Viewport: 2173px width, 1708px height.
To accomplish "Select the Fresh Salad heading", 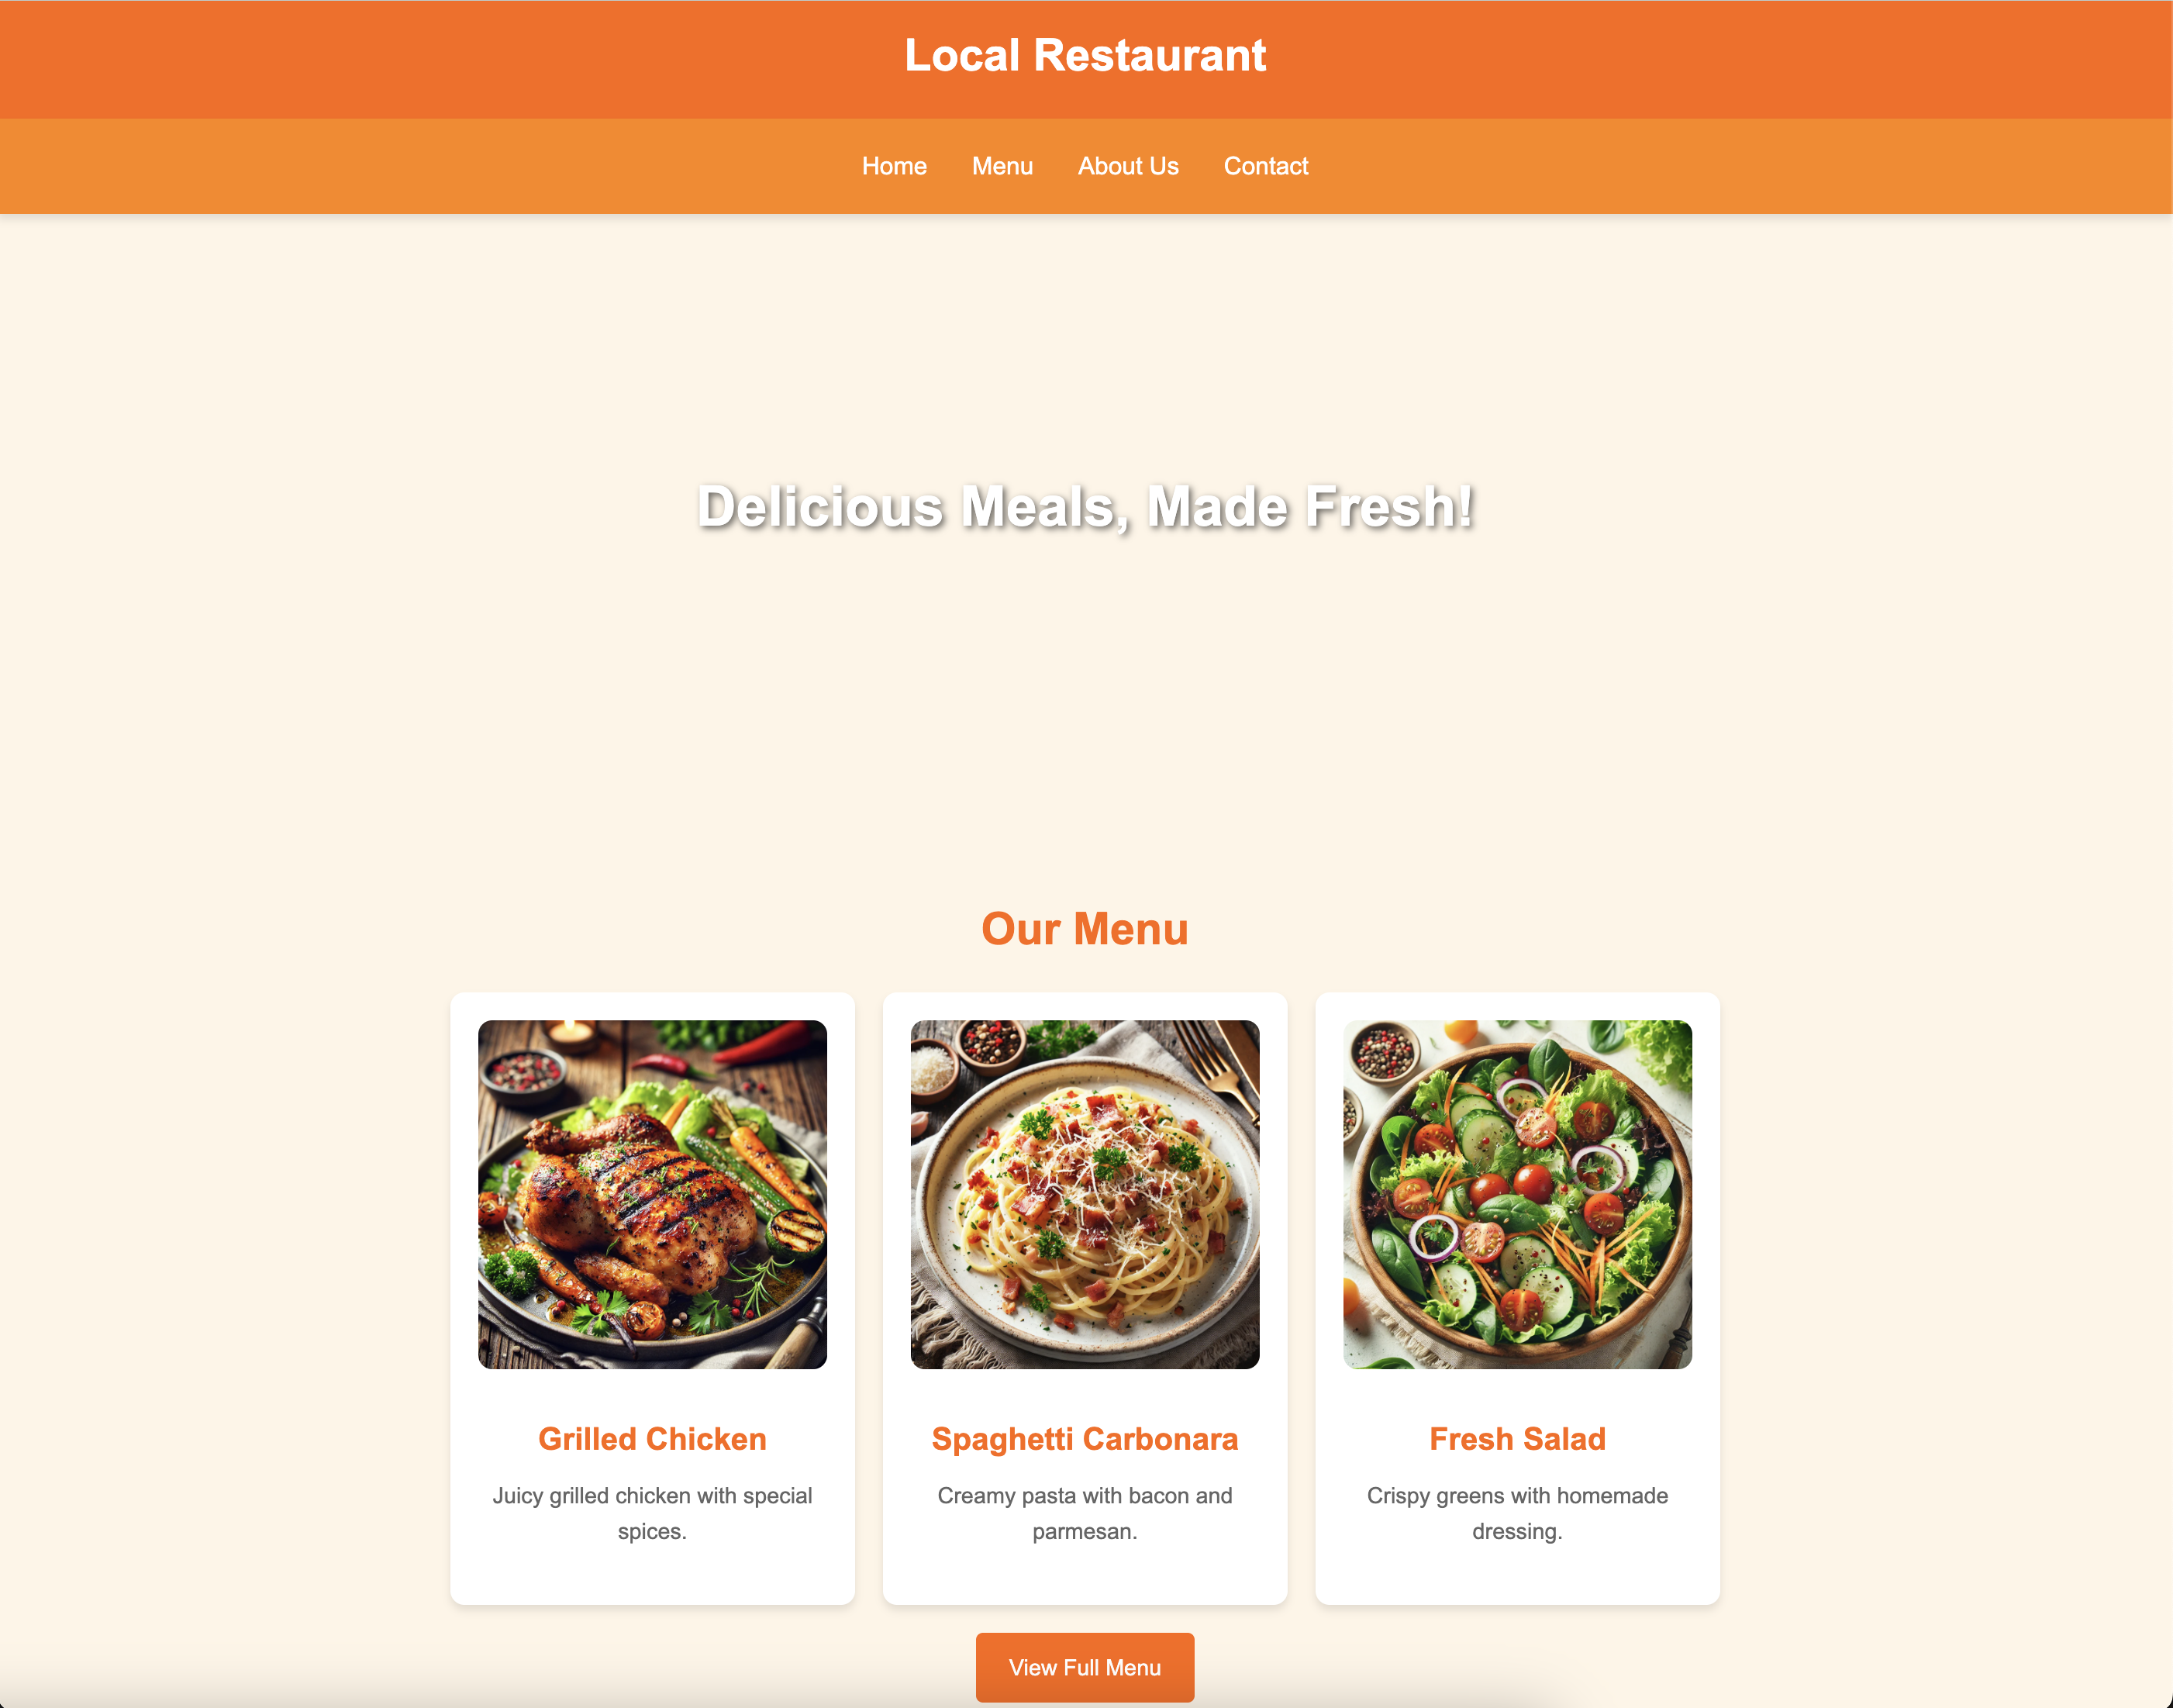I will [x=1517, y=1438].
